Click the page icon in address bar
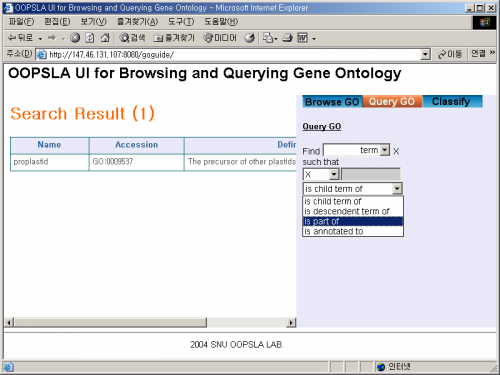Image resolution: width=500 pixels, height=375 pixels. [x=42, y=54]
